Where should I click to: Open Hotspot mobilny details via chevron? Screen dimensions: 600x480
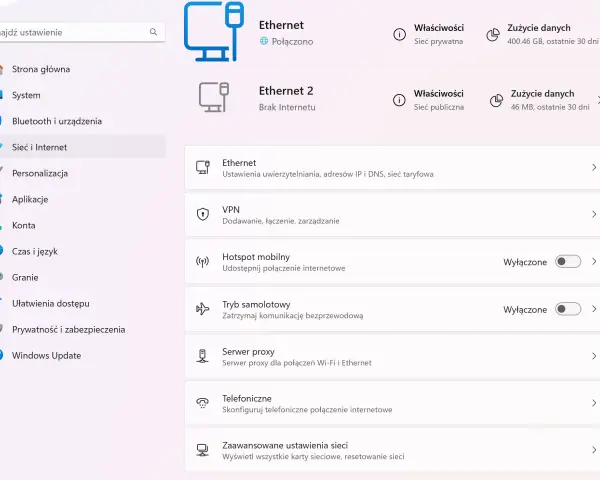pyautogui.click(x=594, y=261)
